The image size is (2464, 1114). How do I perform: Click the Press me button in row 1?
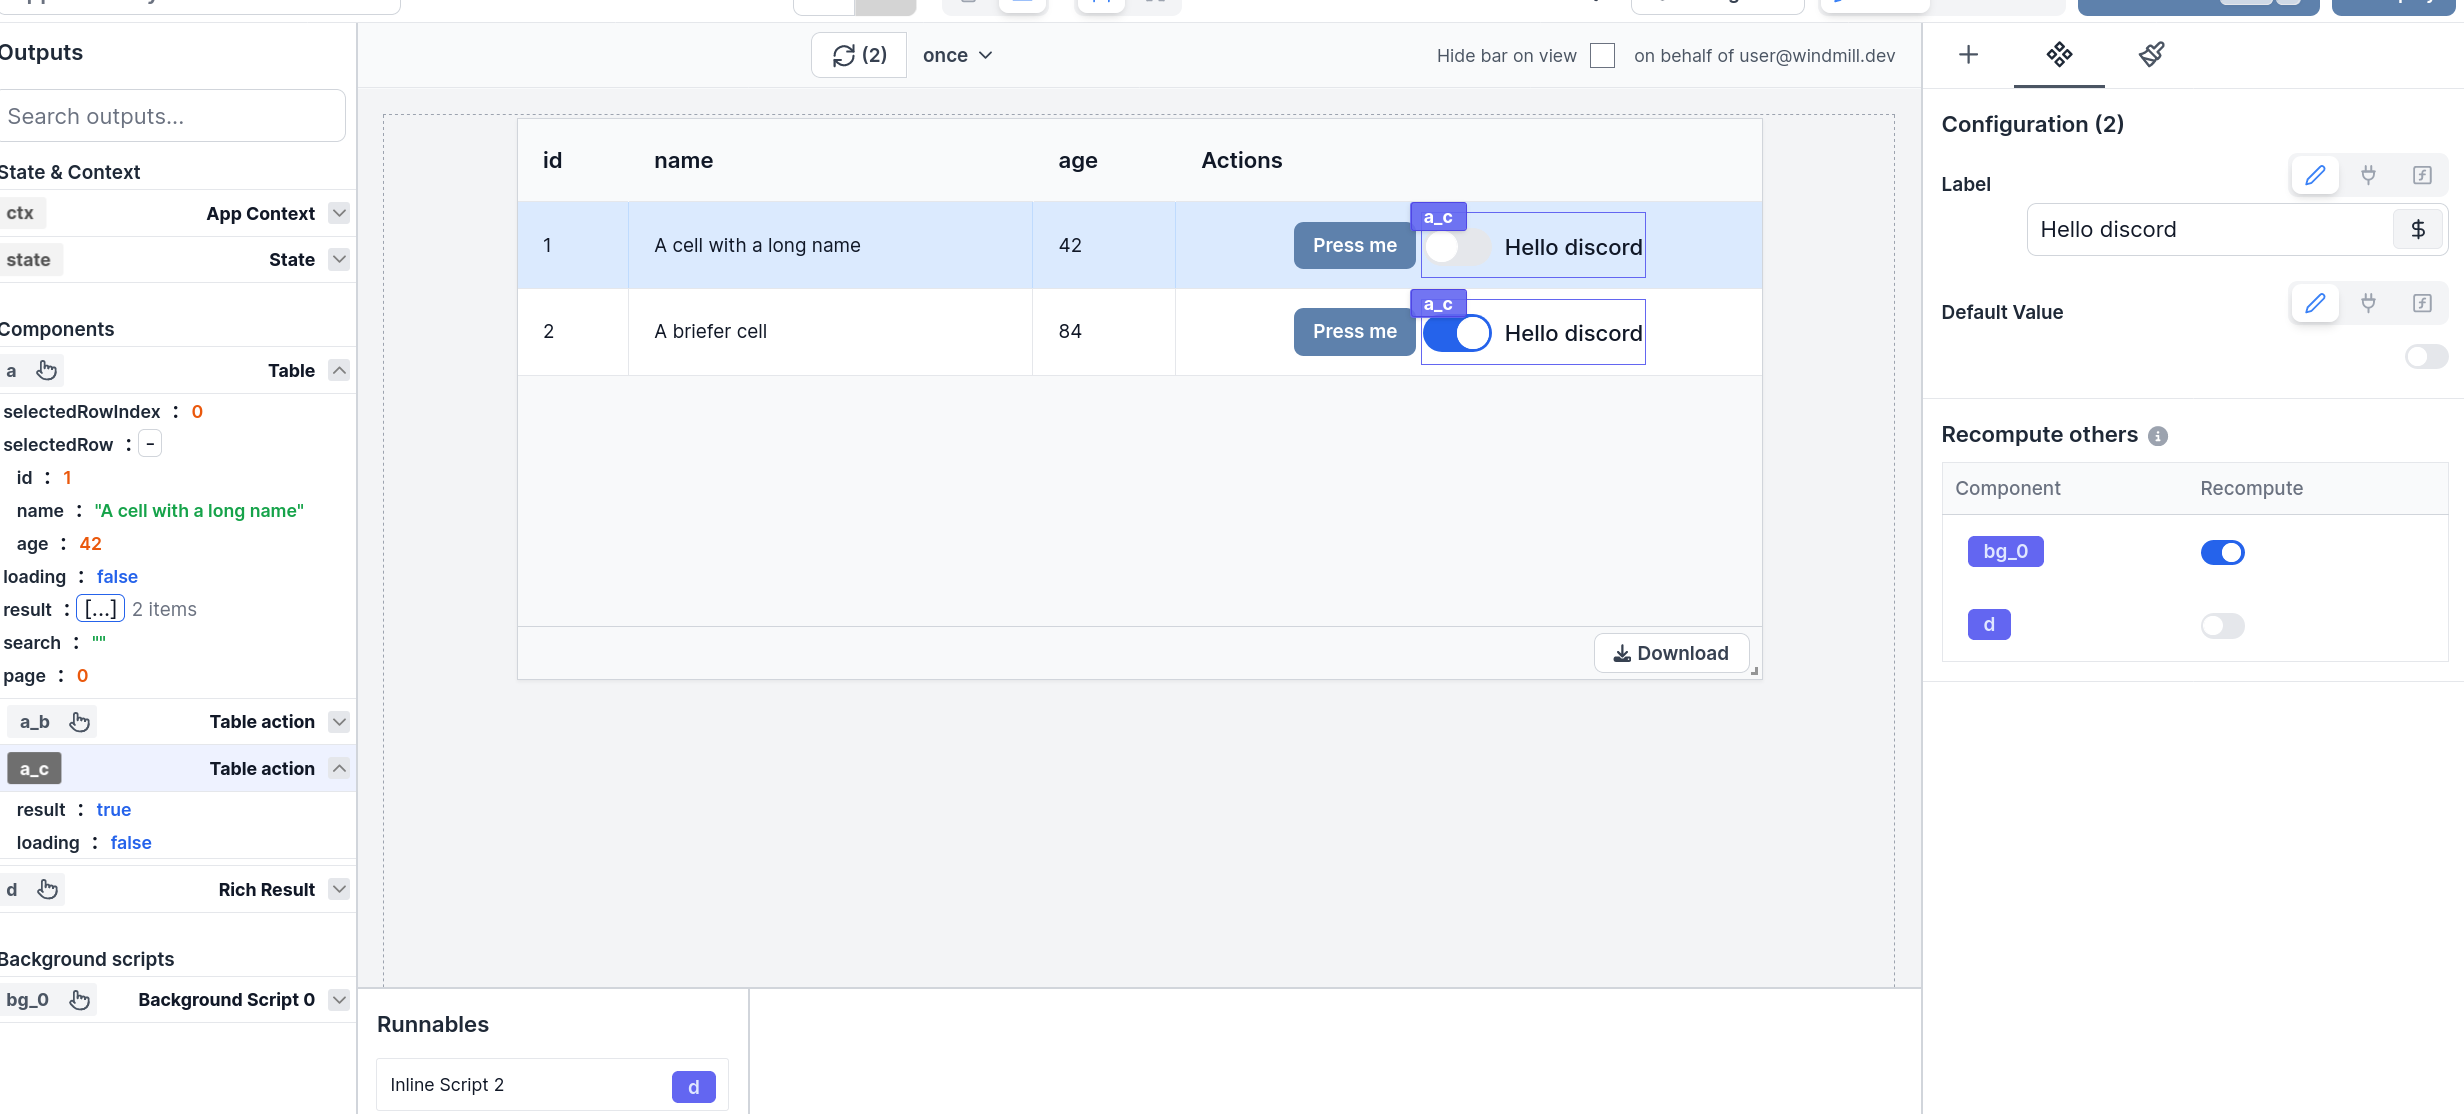tap(1353, 245)
